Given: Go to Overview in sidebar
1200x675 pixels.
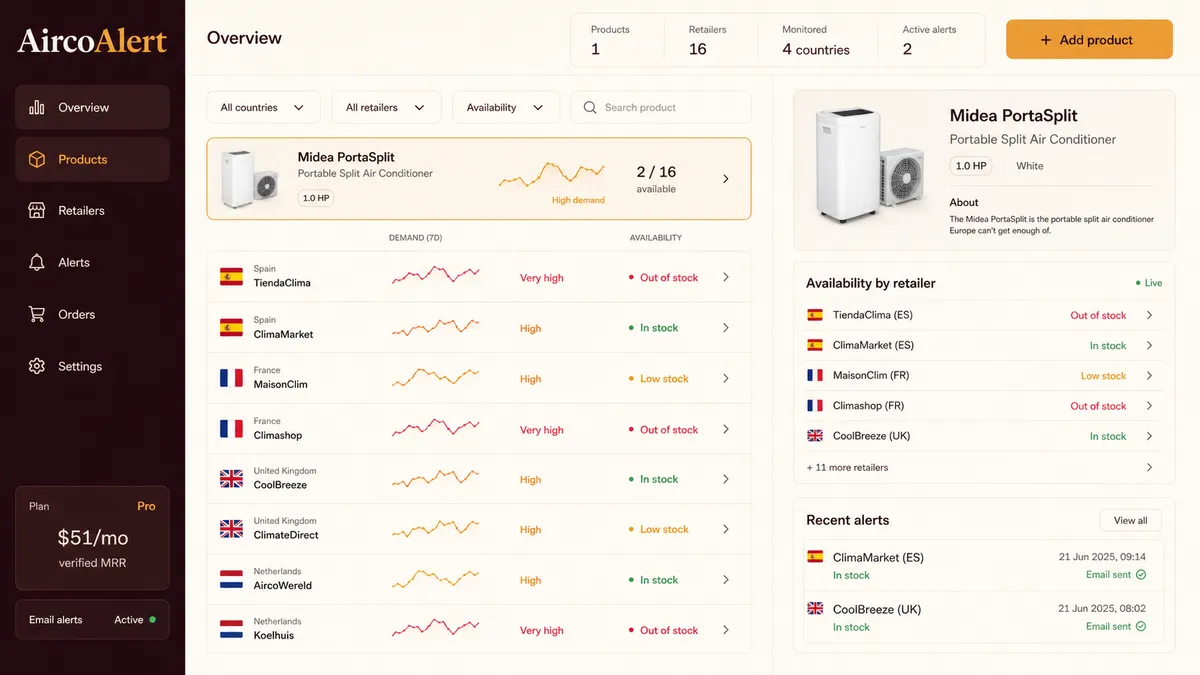Looking at the screenshot, I should (x=92, y=107).
